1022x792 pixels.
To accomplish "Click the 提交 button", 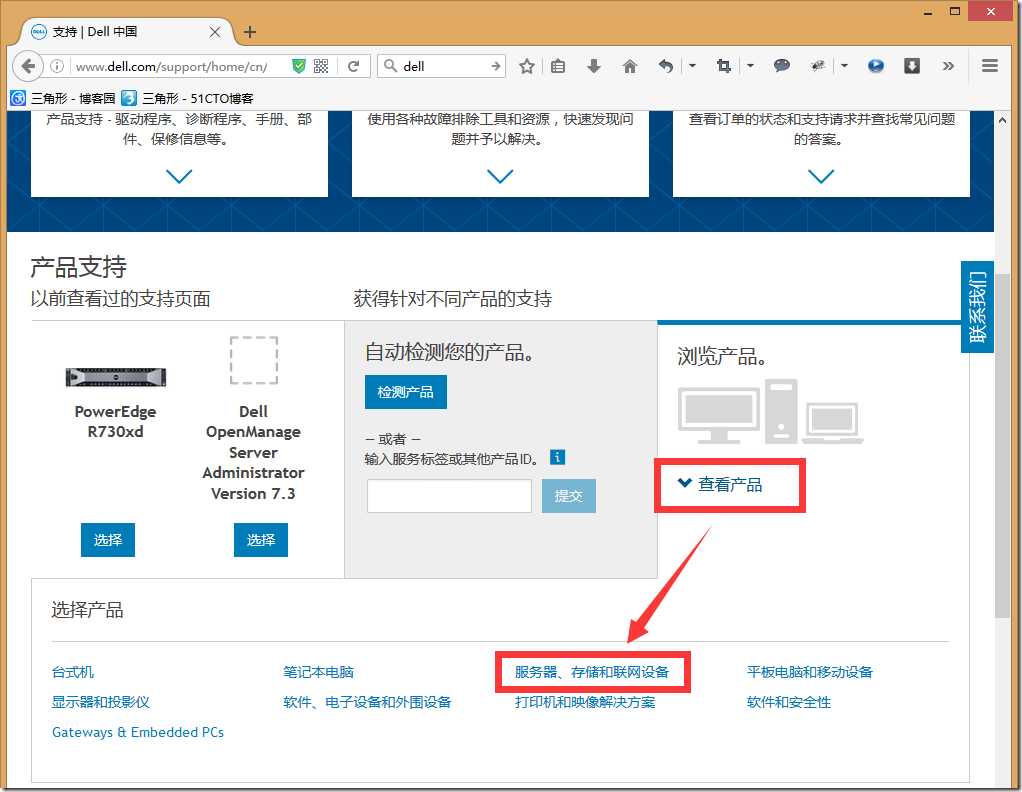I will coord(568,496).
